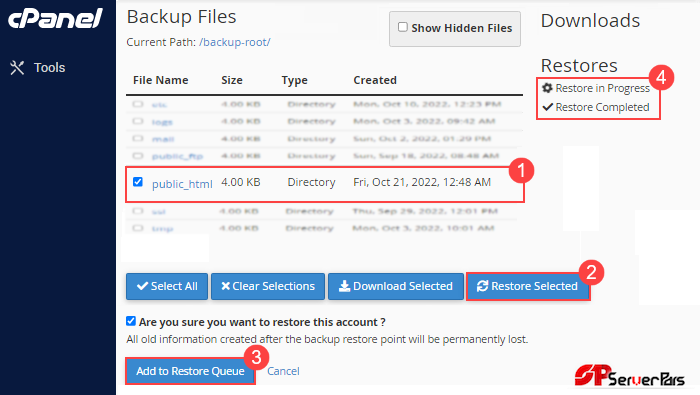Click the Restore Completed status

click(596, 107)
